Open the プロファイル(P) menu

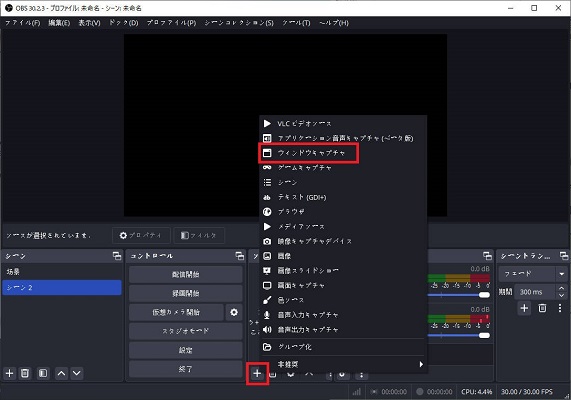click(171, 23)
